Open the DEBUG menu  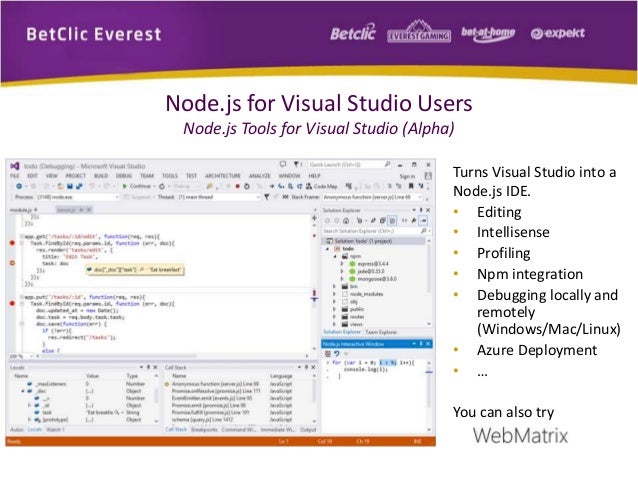tap(124, 176)
